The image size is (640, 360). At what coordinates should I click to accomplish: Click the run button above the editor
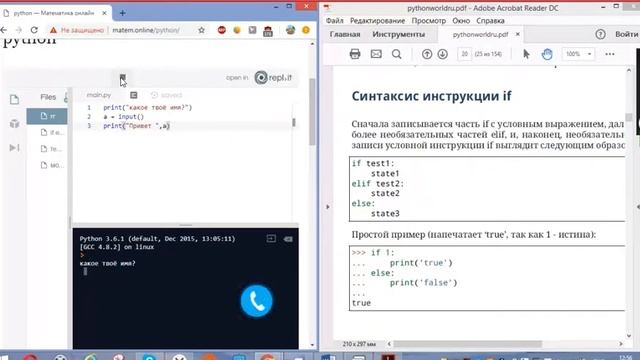click(122, 77)
